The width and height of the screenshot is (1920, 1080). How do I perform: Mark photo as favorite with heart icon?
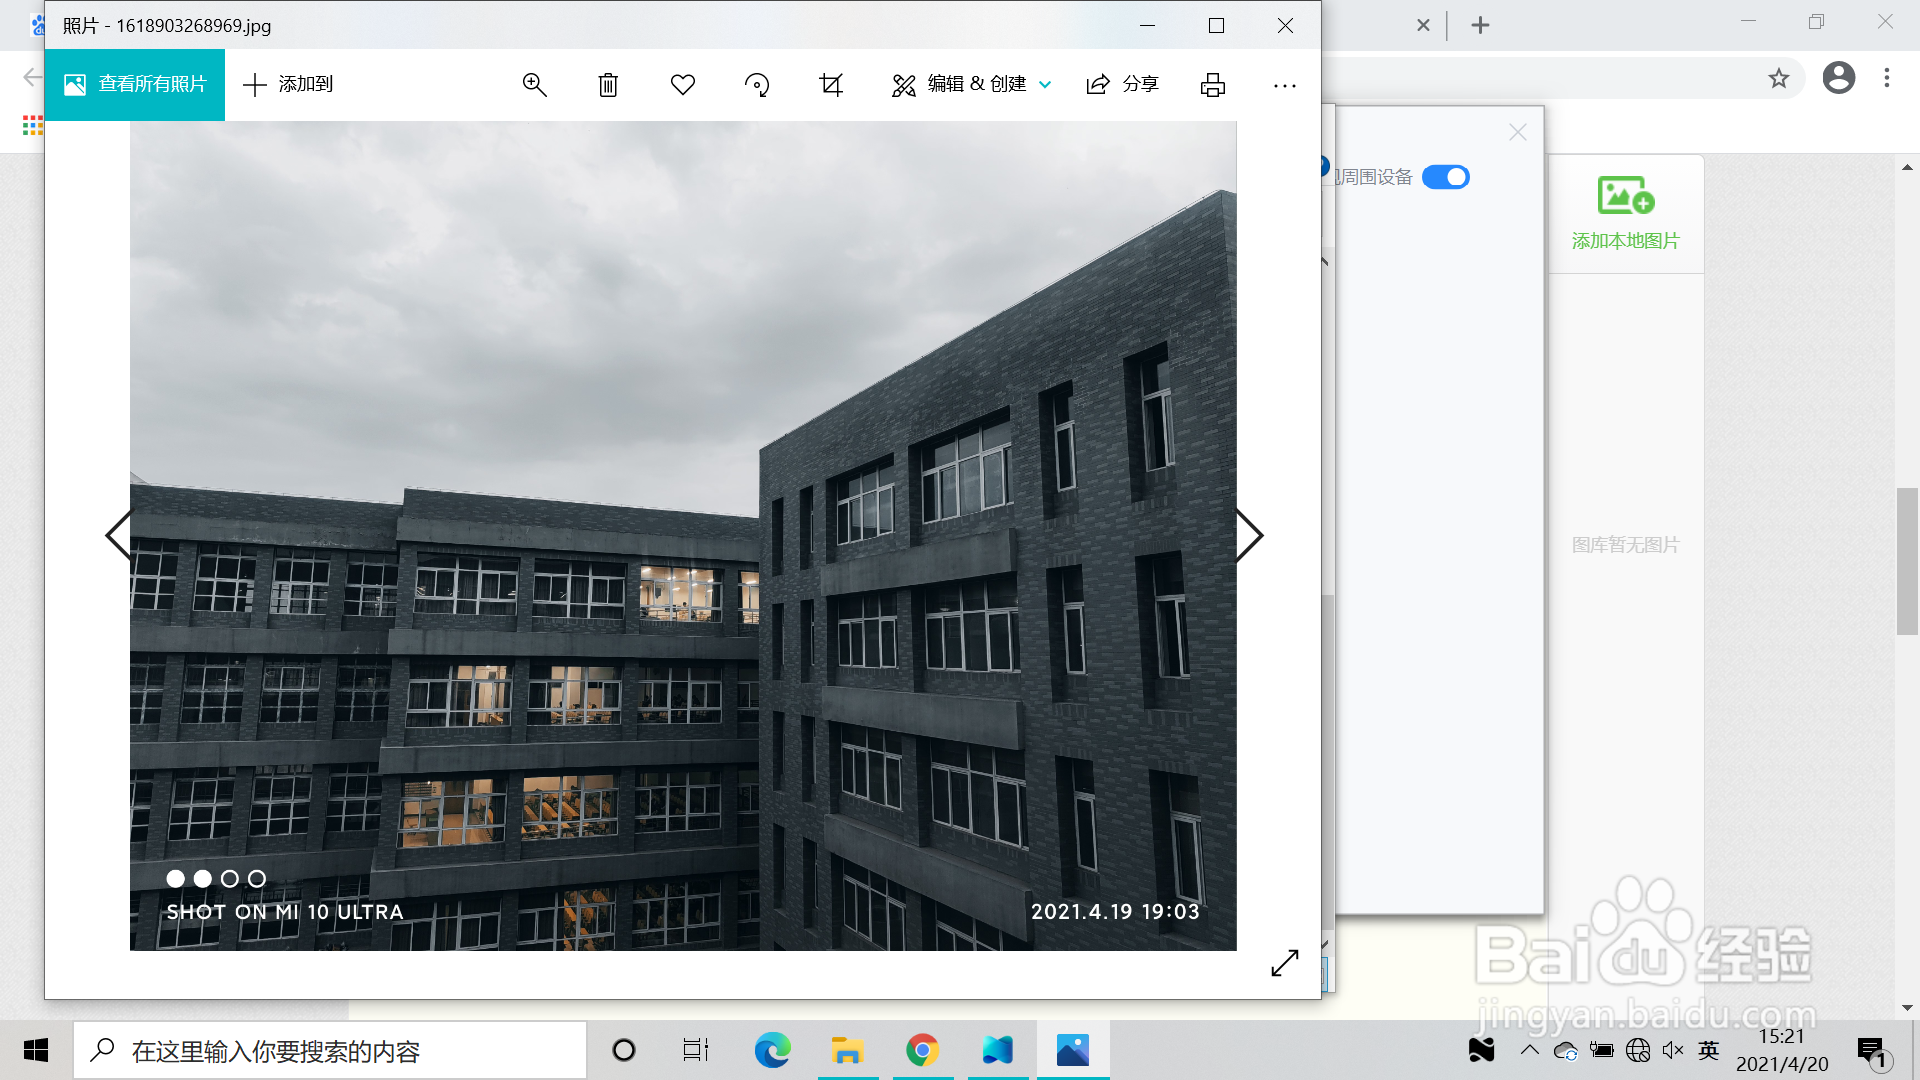[683, 85]
